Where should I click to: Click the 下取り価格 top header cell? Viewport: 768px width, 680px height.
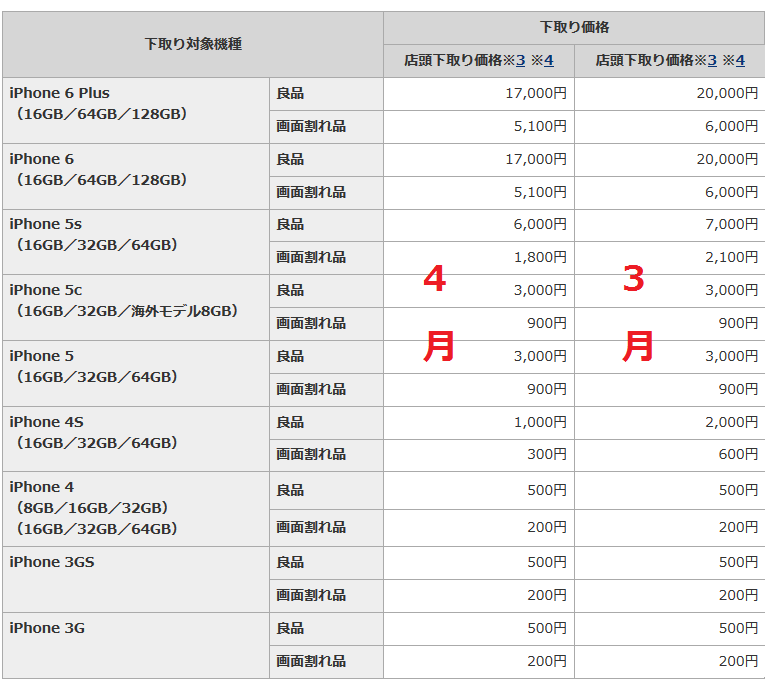click(x=574, y=28)
